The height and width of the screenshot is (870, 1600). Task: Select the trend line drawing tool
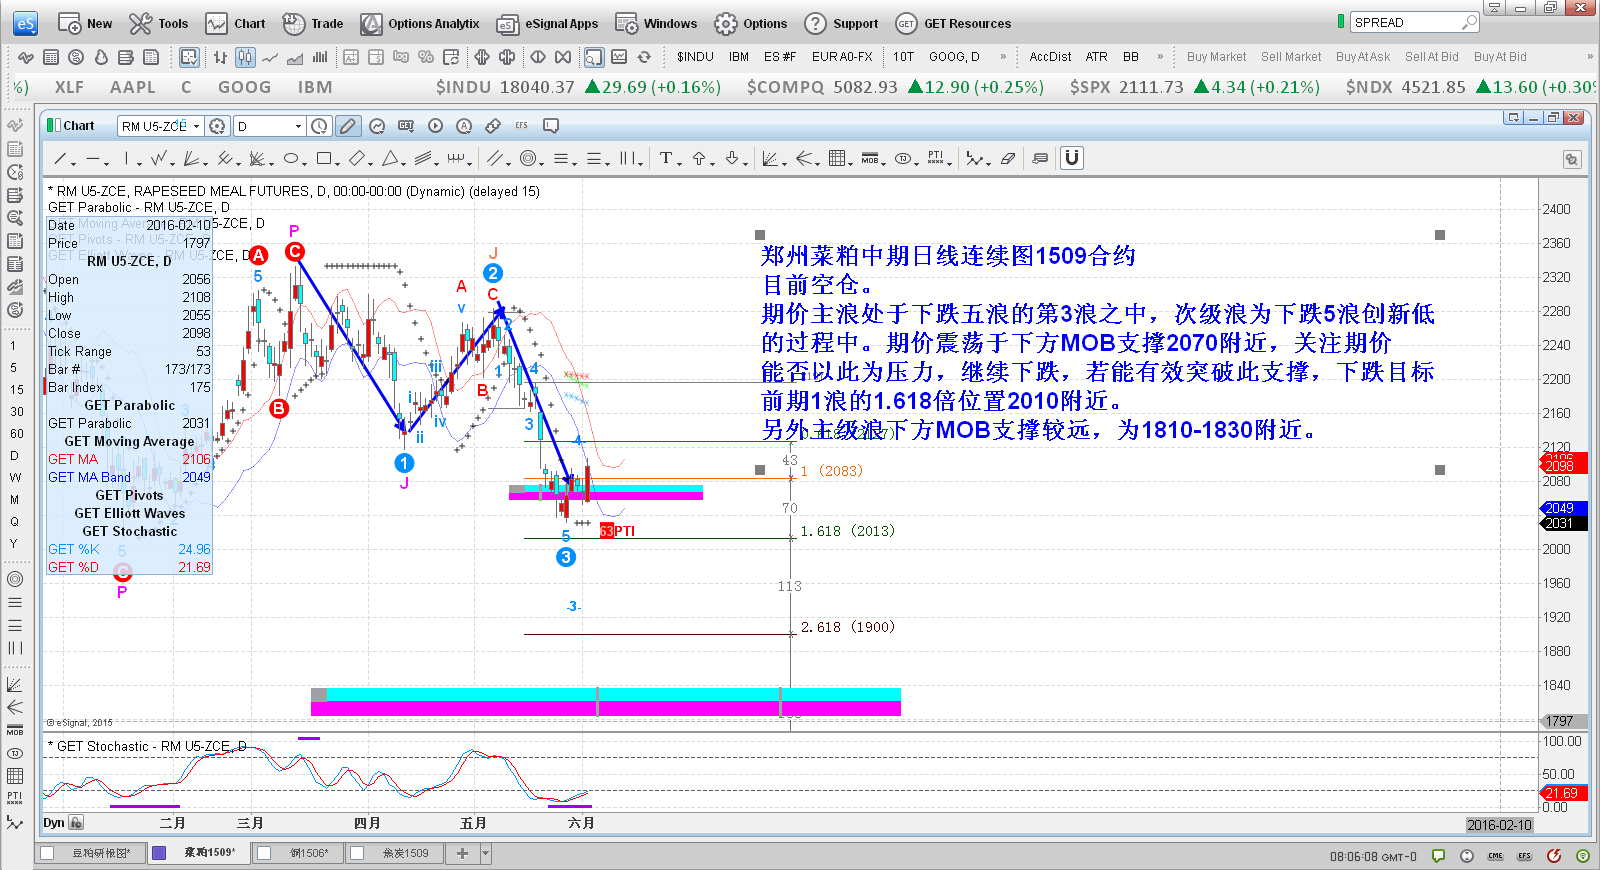tap(60, 158)
